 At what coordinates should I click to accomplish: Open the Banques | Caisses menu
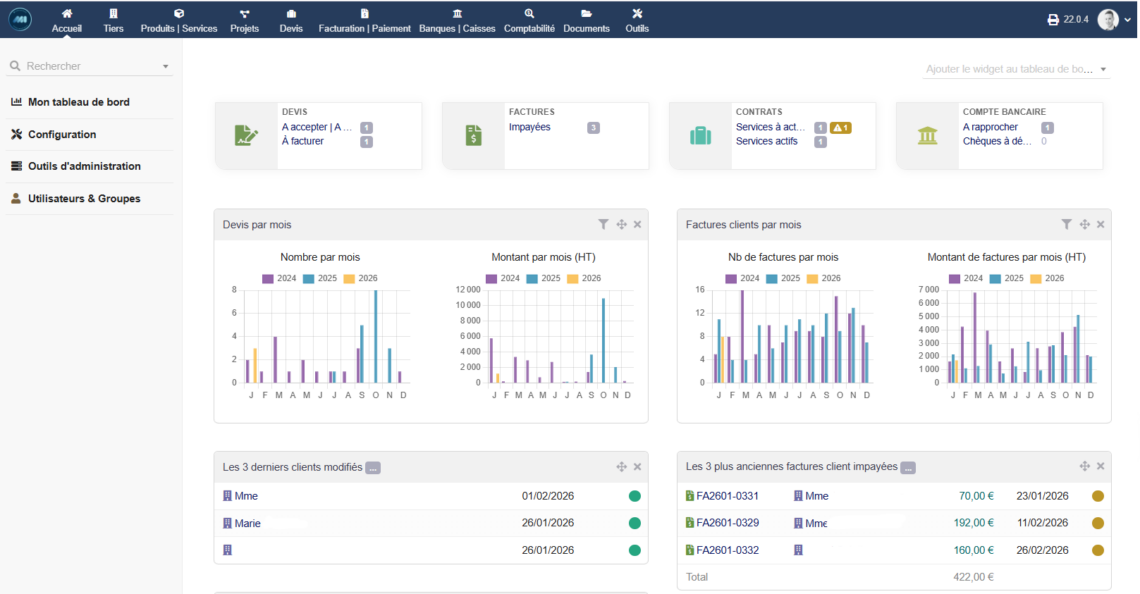point(457,20)
